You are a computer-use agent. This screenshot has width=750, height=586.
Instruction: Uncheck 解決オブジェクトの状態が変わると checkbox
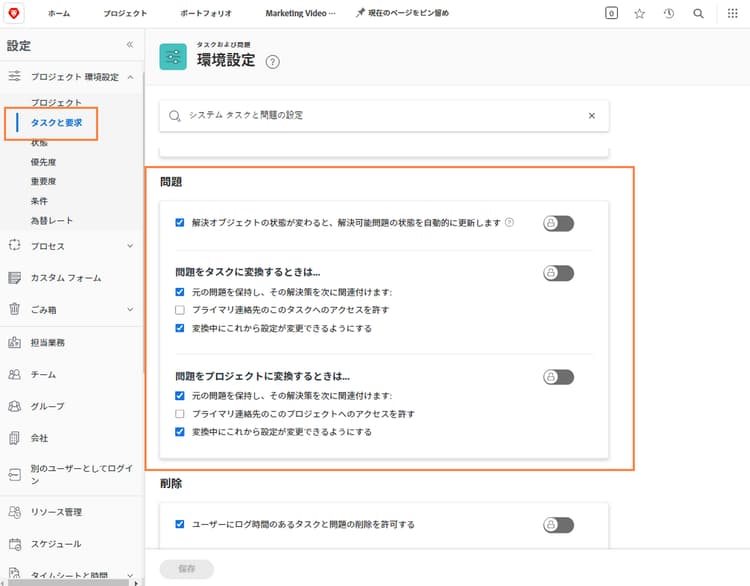(180, 222)
